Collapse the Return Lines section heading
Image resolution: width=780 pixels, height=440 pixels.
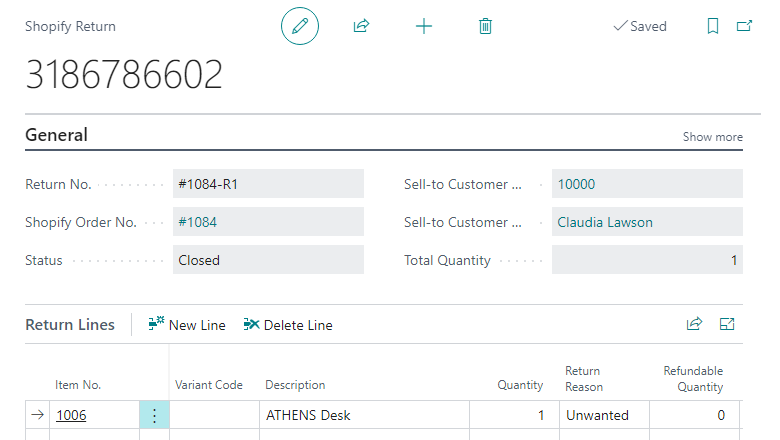point(70,325)
